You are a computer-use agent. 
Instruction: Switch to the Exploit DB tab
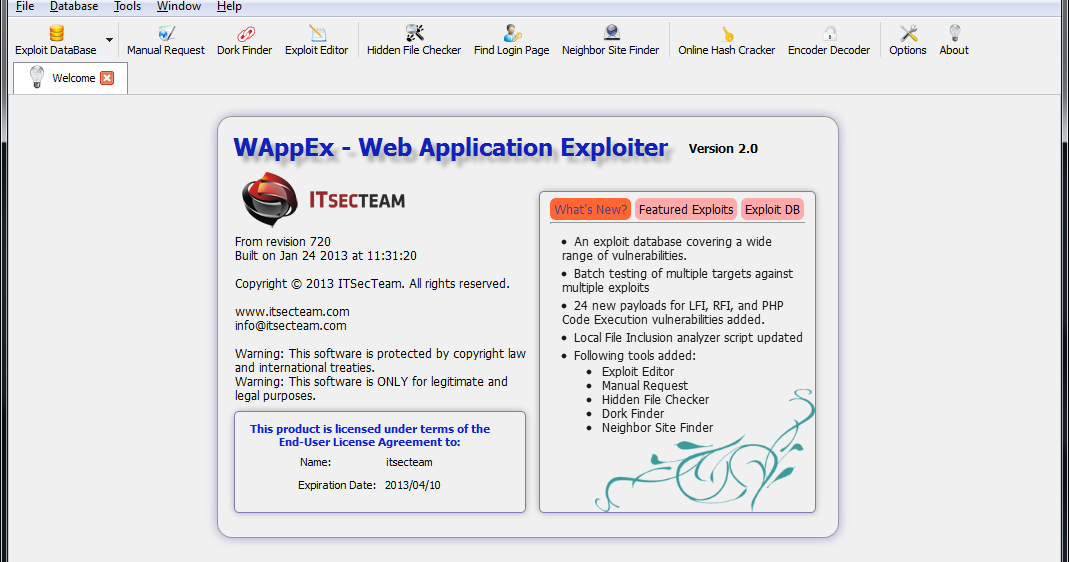point(772,209)
